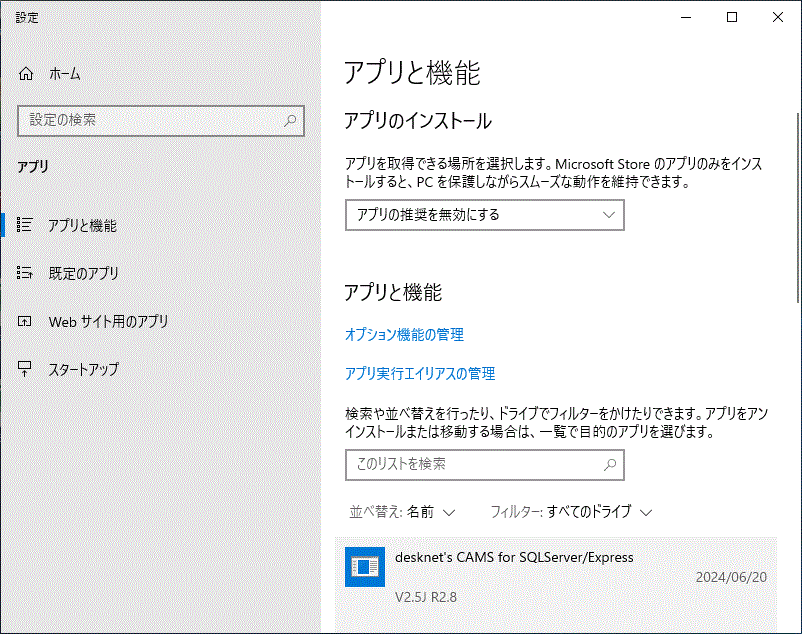Click the vertical scrollbar on right

797,208
